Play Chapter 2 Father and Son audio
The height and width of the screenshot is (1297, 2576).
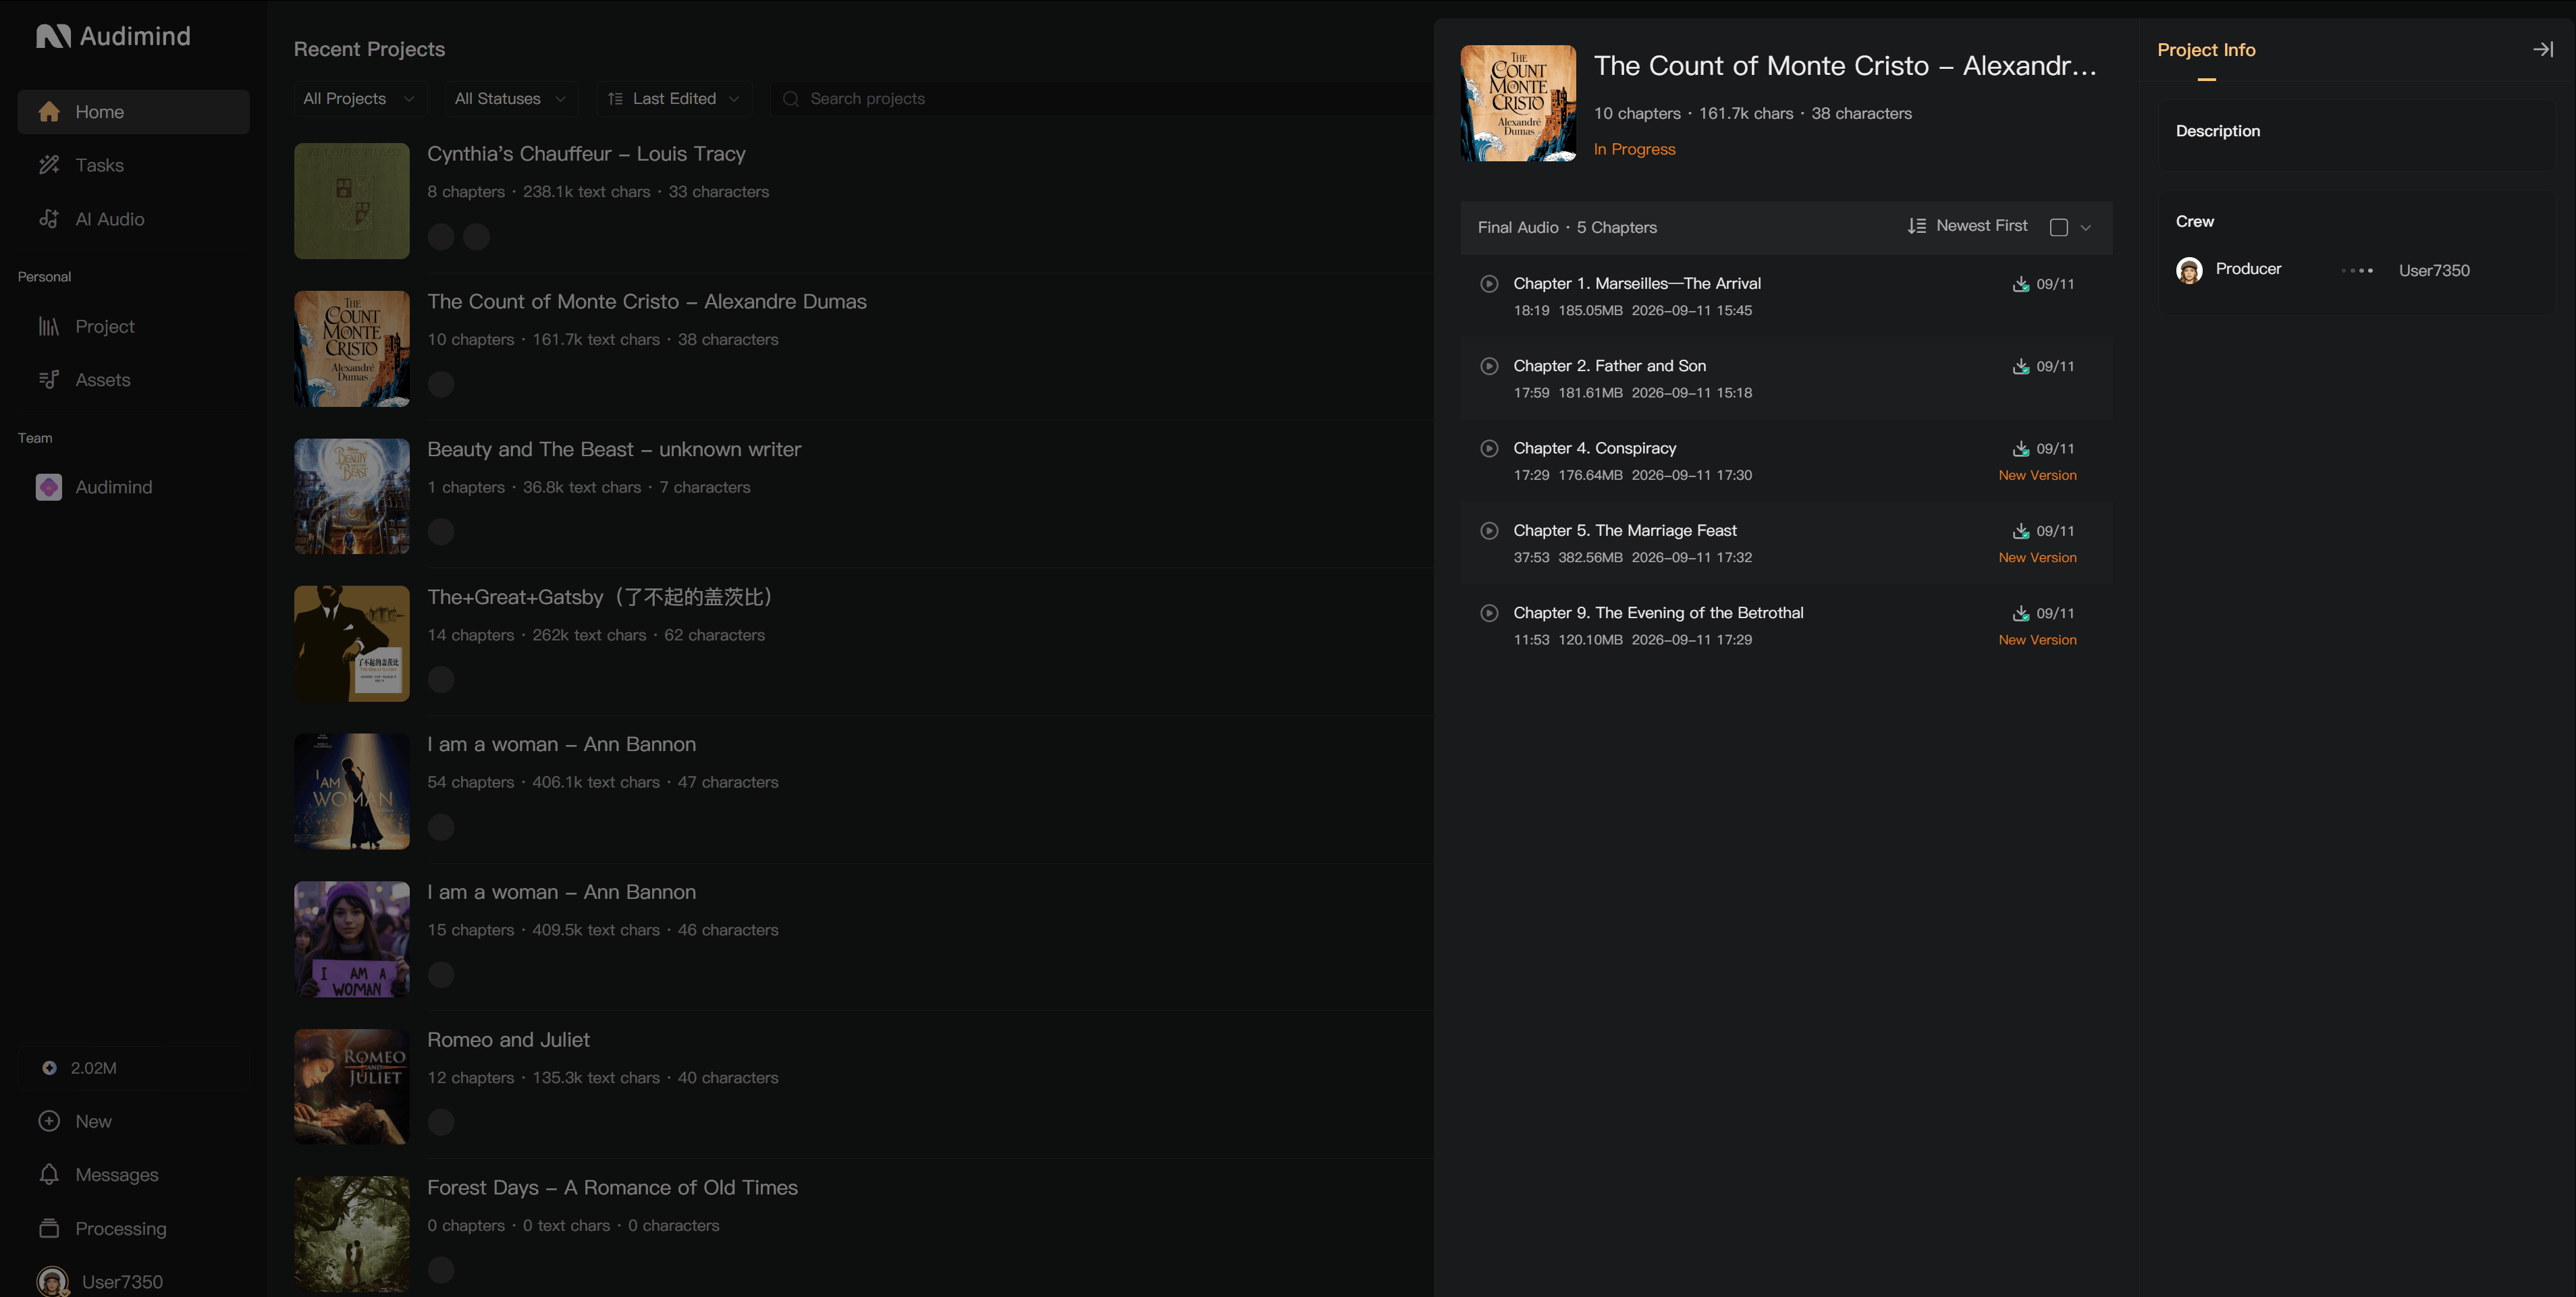click(x=1489, y=366)
